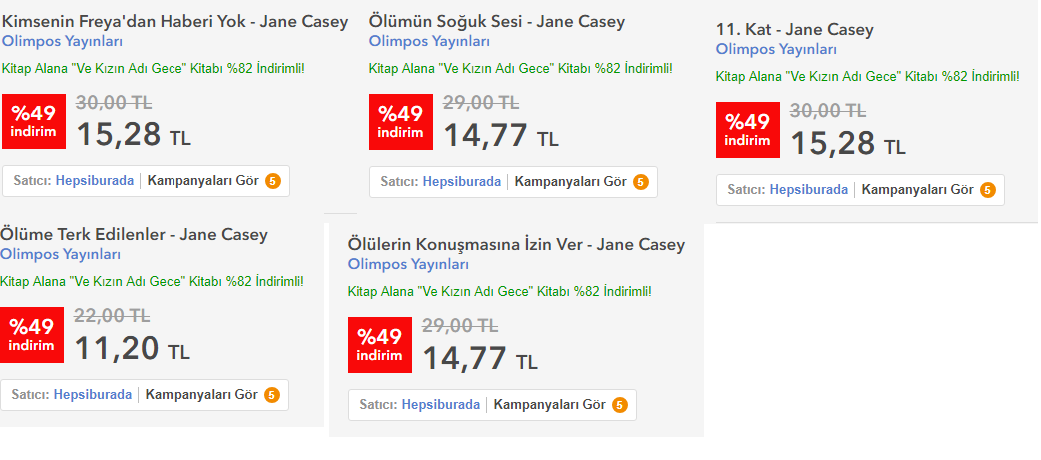Open Ölümün Soğuk Sesi - Jane Casey title
The image size is (1041, 460).
pyautogui.click(x=497, y=22)
